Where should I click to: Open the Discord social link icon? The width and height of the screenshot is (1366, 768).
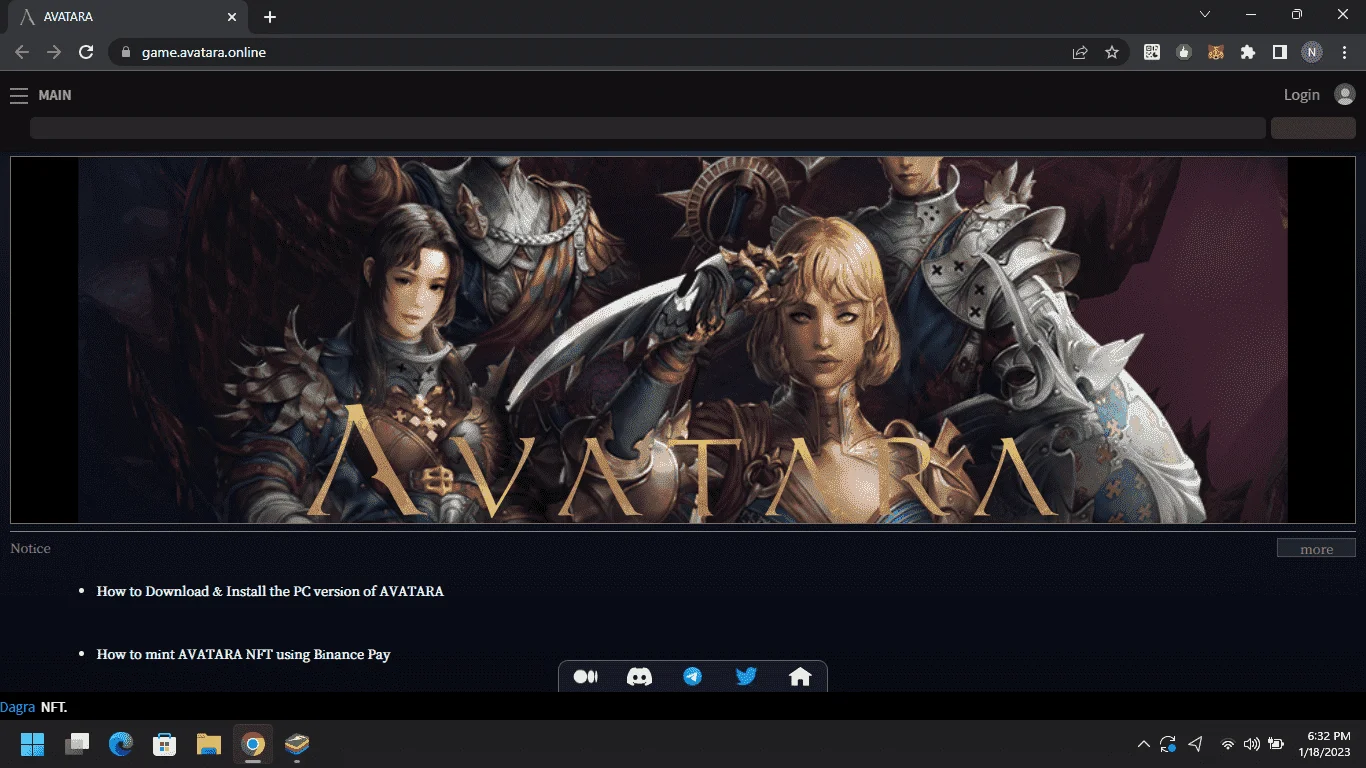pos(639,677)
